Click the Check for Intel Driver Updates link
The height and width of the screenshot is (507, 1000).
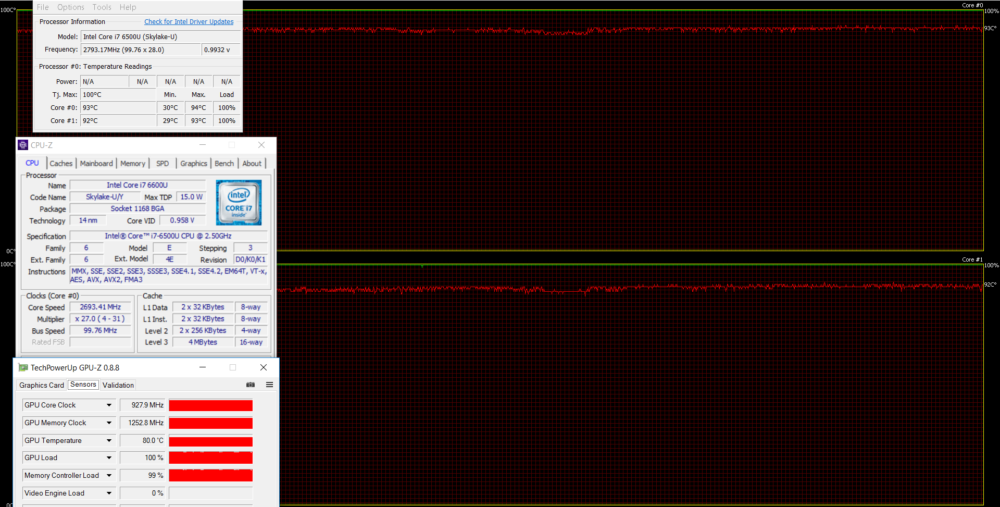point(189,22)
